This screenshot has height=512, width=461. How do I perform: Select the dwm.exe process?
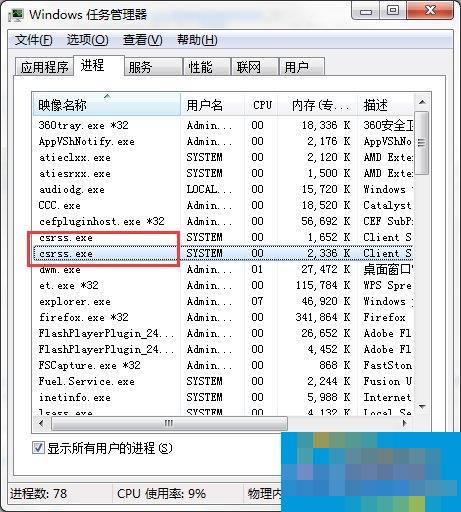223,269
